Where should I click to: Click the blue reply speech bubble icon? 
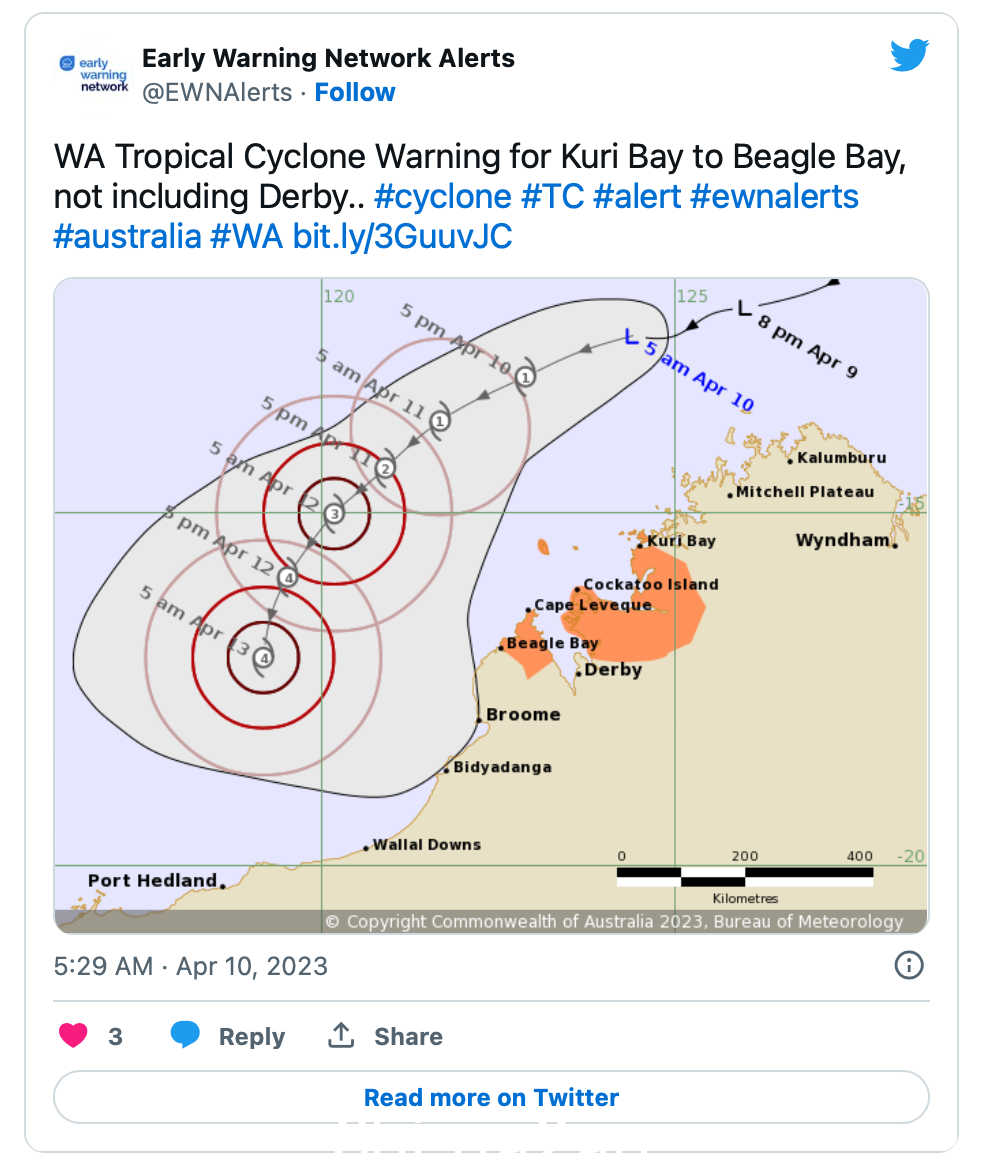pyautogui.click(x=185, y=1035)
